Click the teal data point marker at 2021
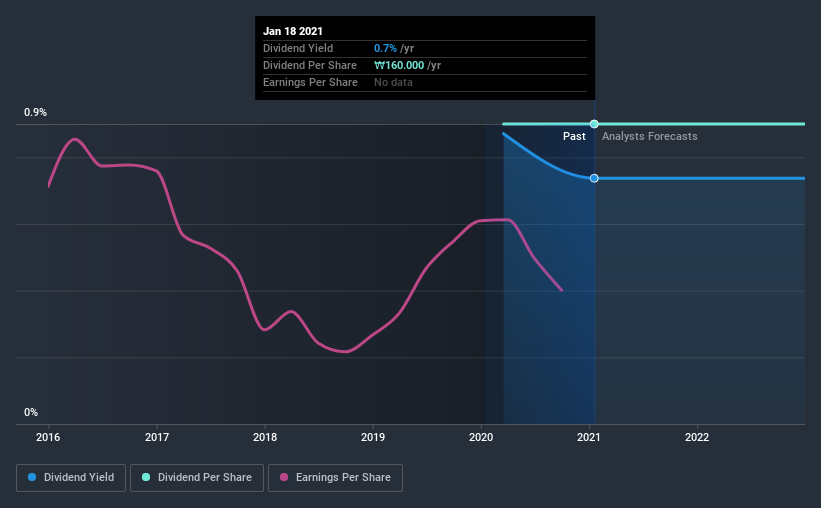This screenshot has height=508, width=821. 594,124
